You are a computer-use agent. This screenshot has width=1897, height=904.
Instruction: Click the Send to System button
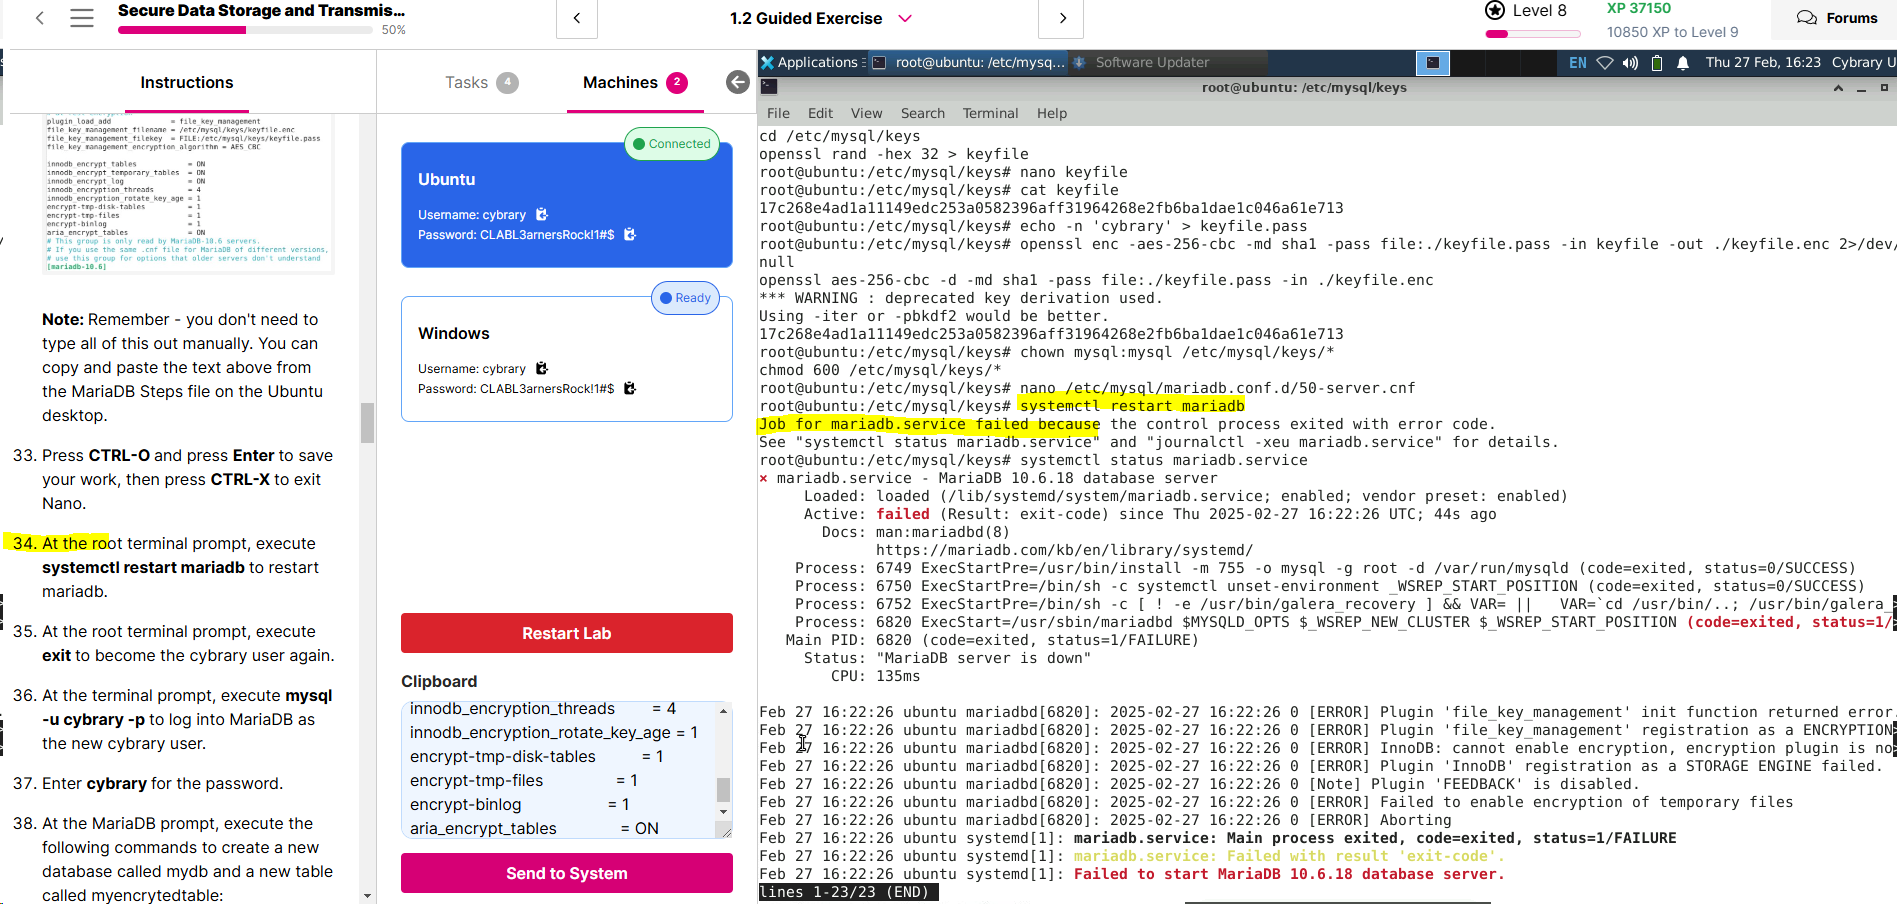point(566,873)
